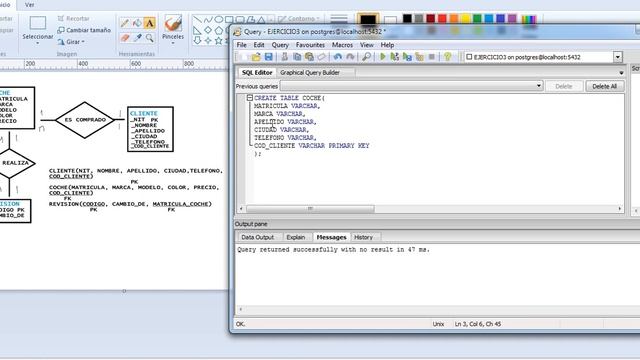Choose the oval shape in Paint shapes gallery
Image resolution: width=640 pixels, height=360 pixels.
pyautogui.click(x=219, y=20)
